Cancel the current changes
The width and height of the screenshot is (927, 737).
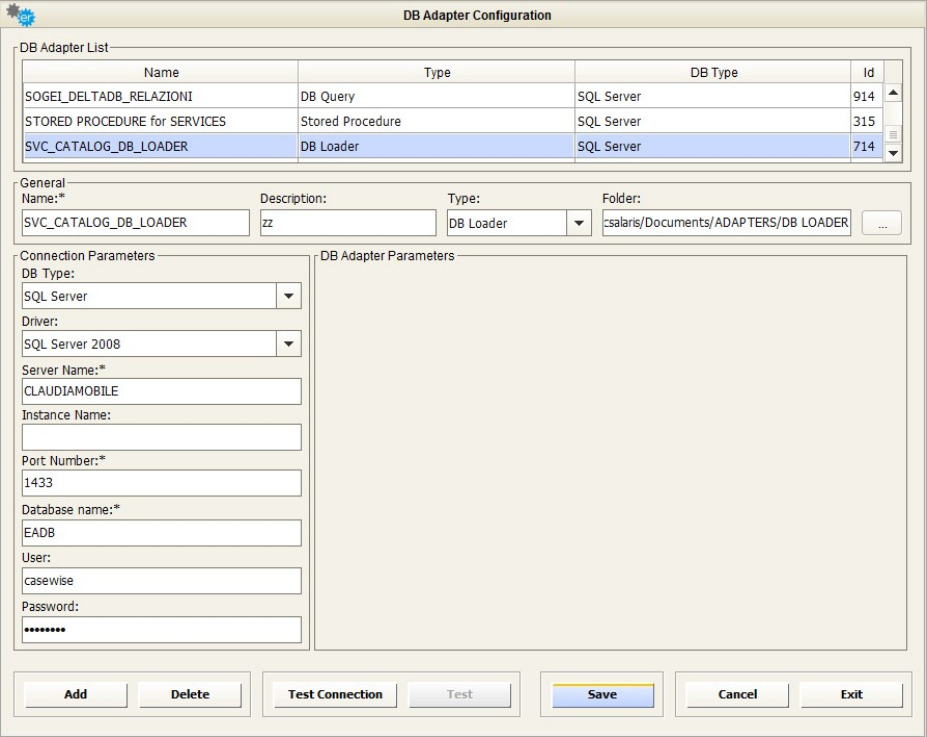[x=737, y=695]
